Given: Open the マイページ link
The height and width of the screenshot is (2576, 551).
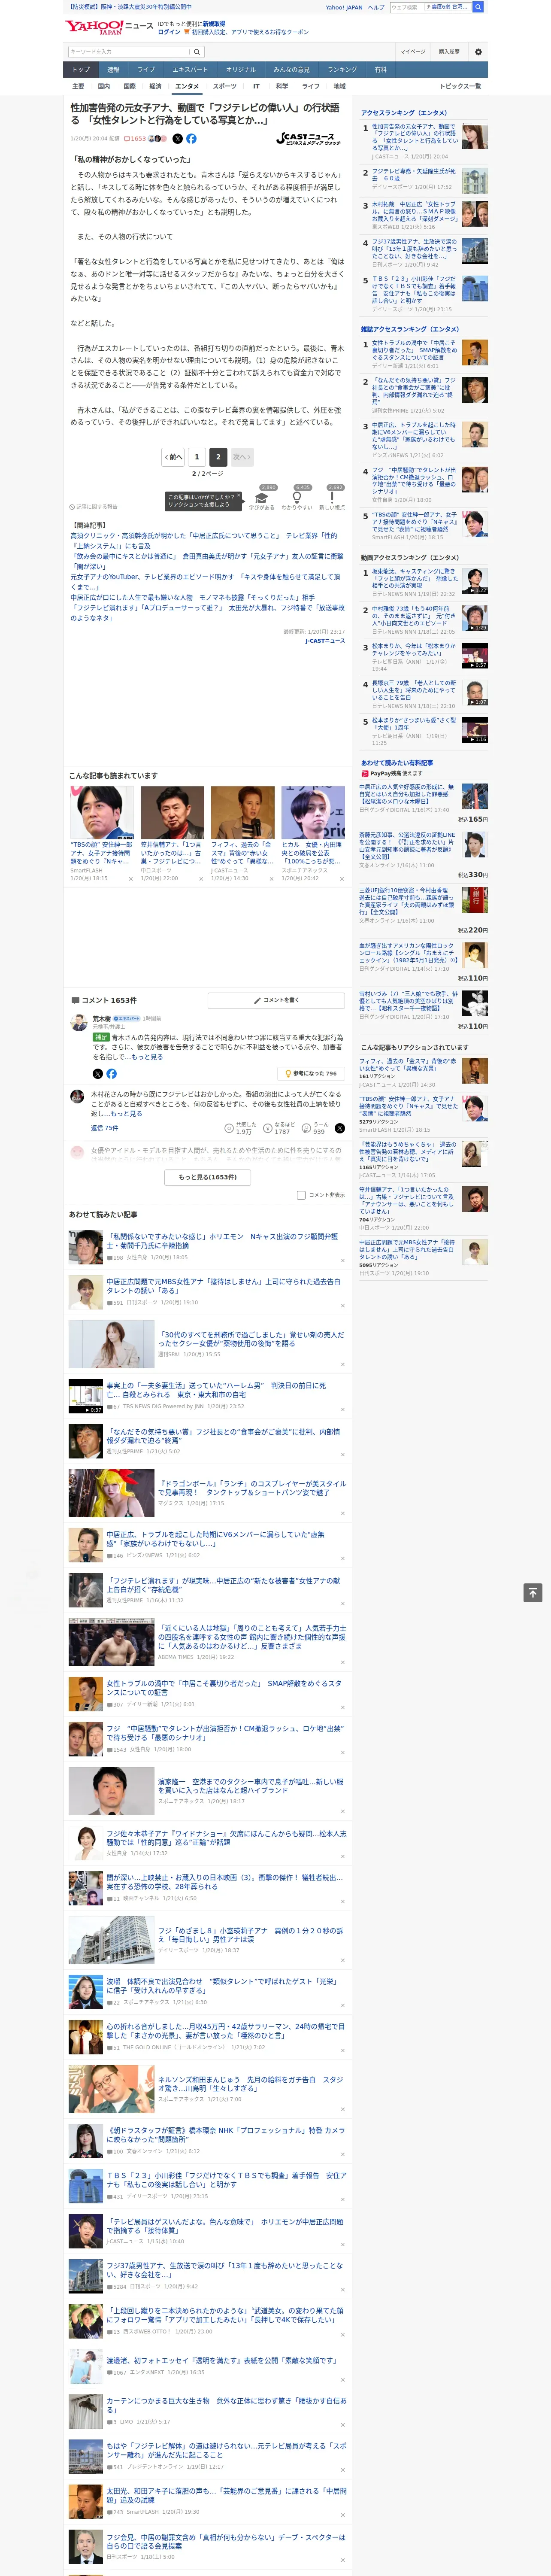Looking at the screenshot, I should [413, 52].
